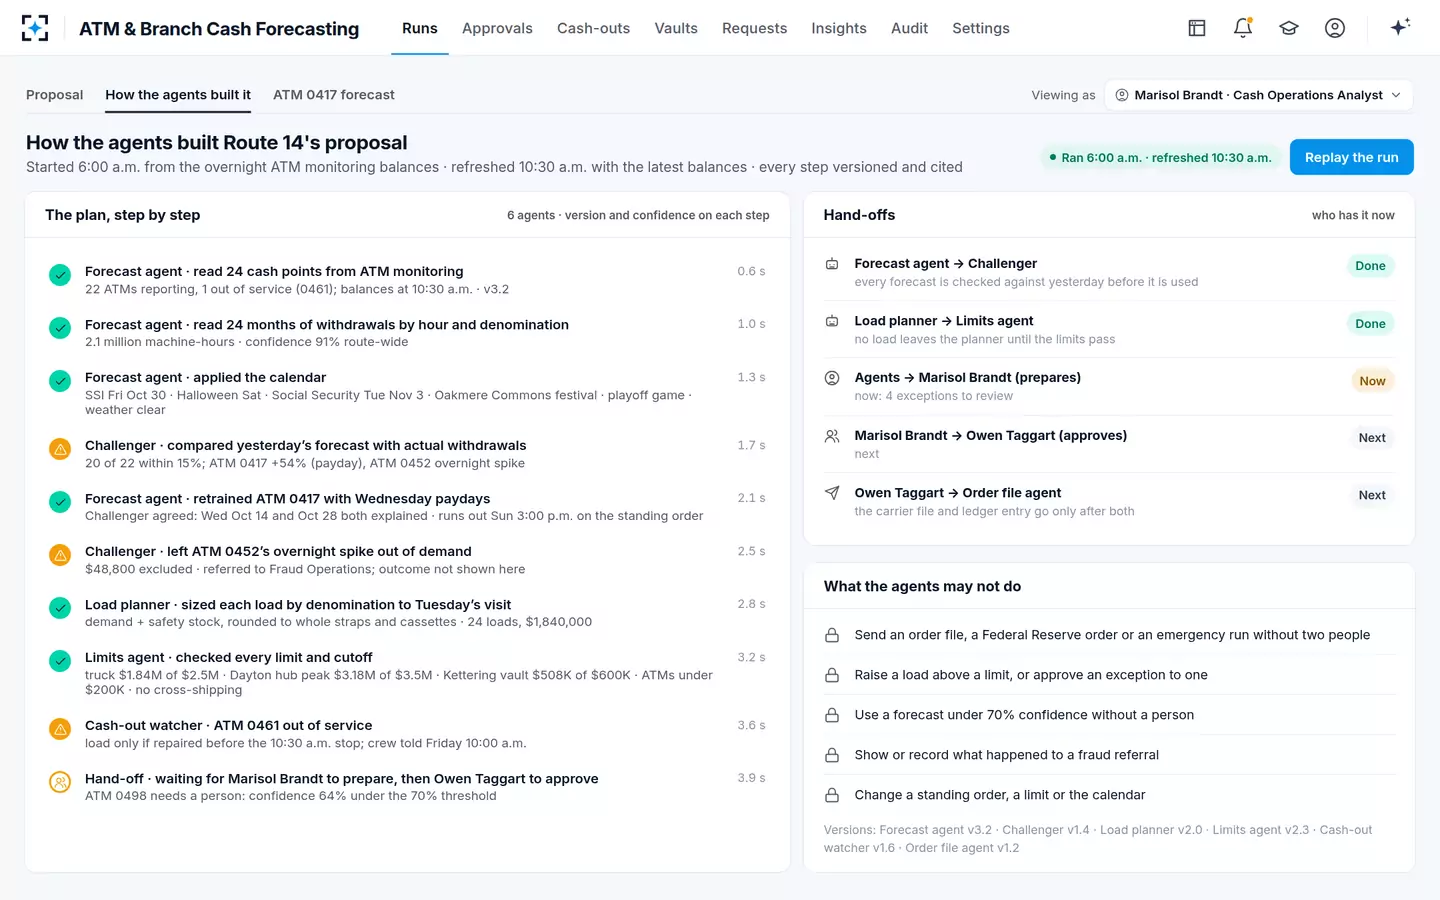Viewport: 1440px width, 900px height.
Task: Click person icon beside 'Hand-off · waiting for Marisol Brandt'
Action: coord(60,782)
